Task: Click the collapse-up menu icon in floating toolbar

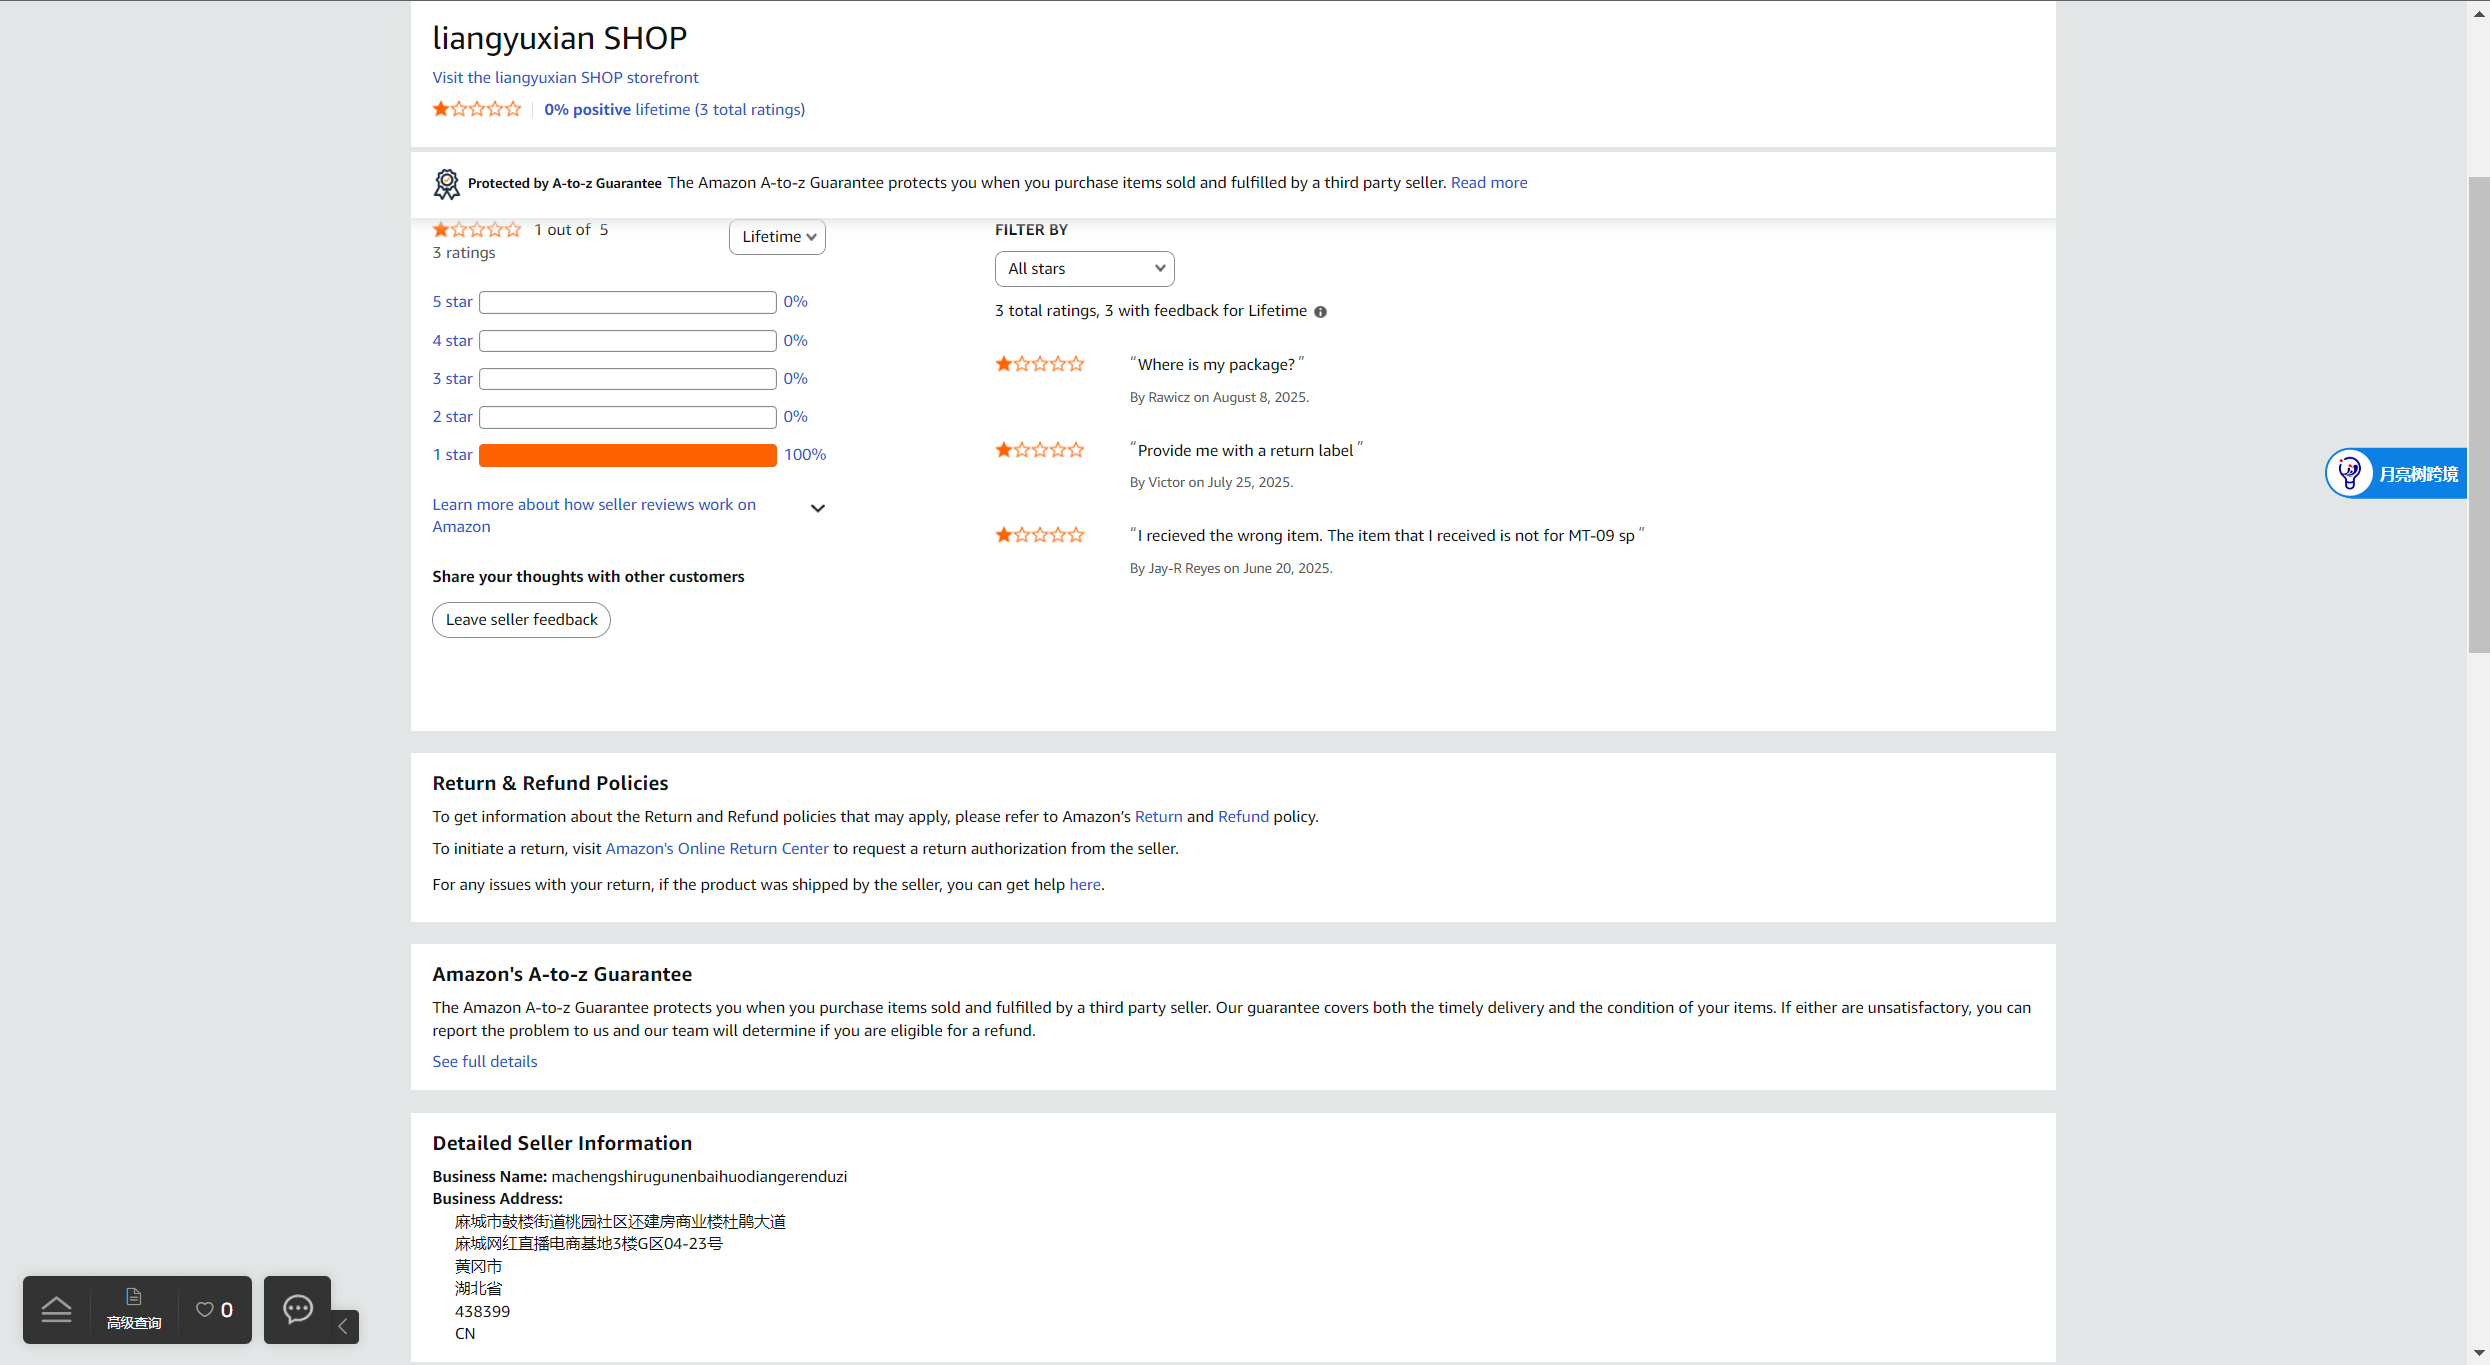Action: 57,1310
